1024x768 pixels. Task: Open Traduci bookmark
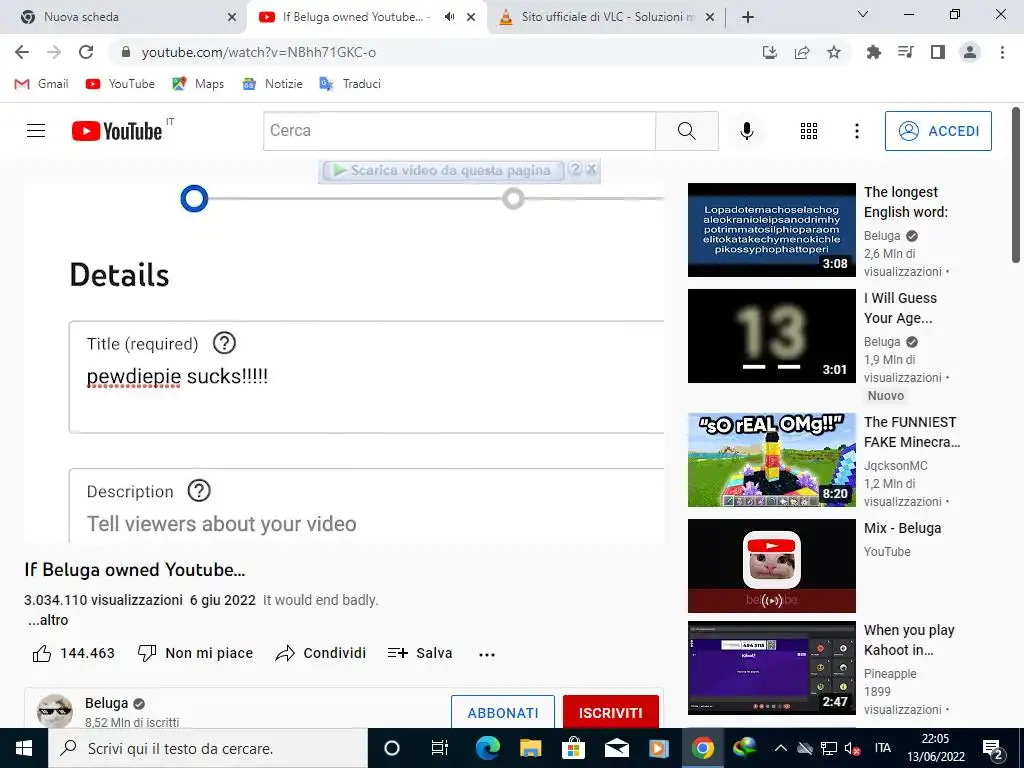point(350,84)
